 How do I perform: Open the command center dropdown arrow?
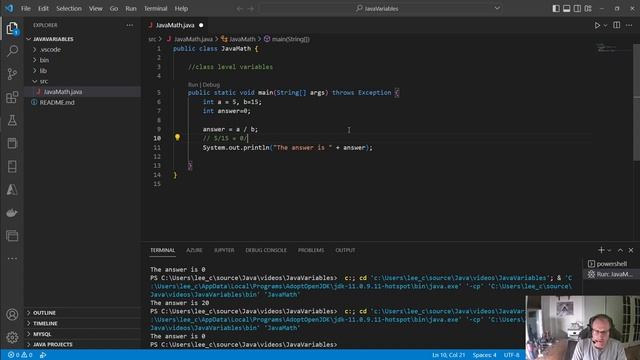tap(497, 8)
